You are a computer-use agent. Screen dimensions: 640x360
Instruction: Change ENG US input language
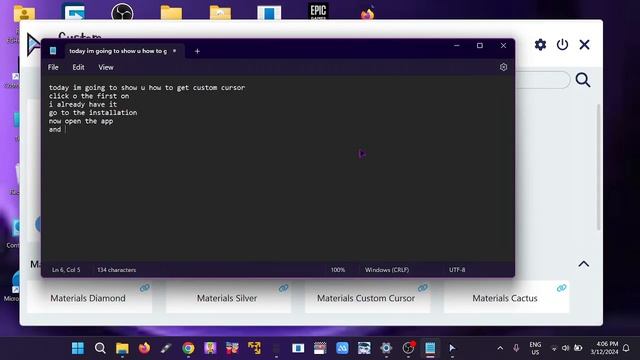(x=535, y=348)
